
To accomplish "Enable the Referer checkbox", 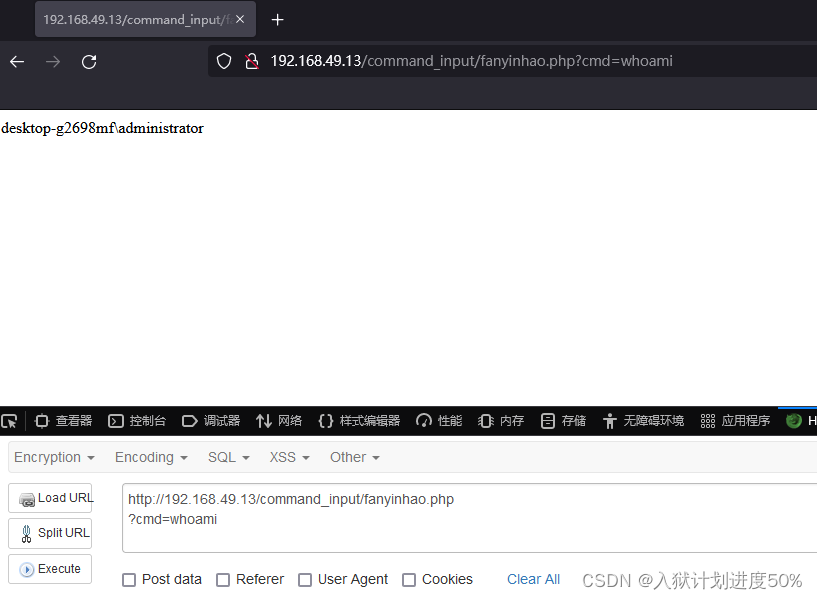I will [223, 580].
